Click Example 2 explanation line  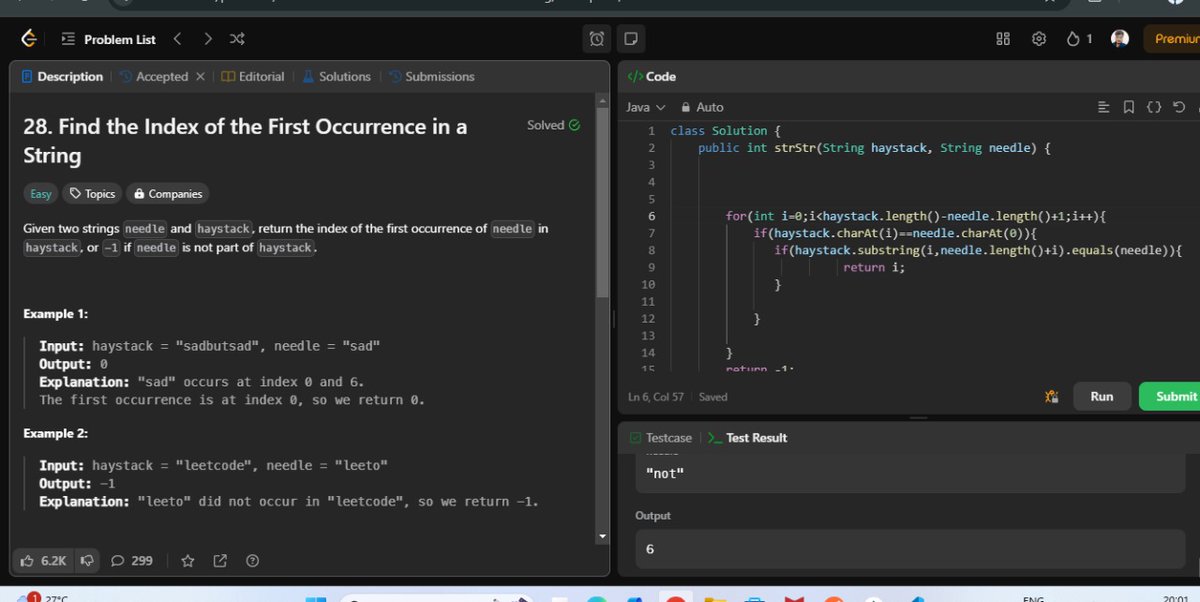pos(288,502)
